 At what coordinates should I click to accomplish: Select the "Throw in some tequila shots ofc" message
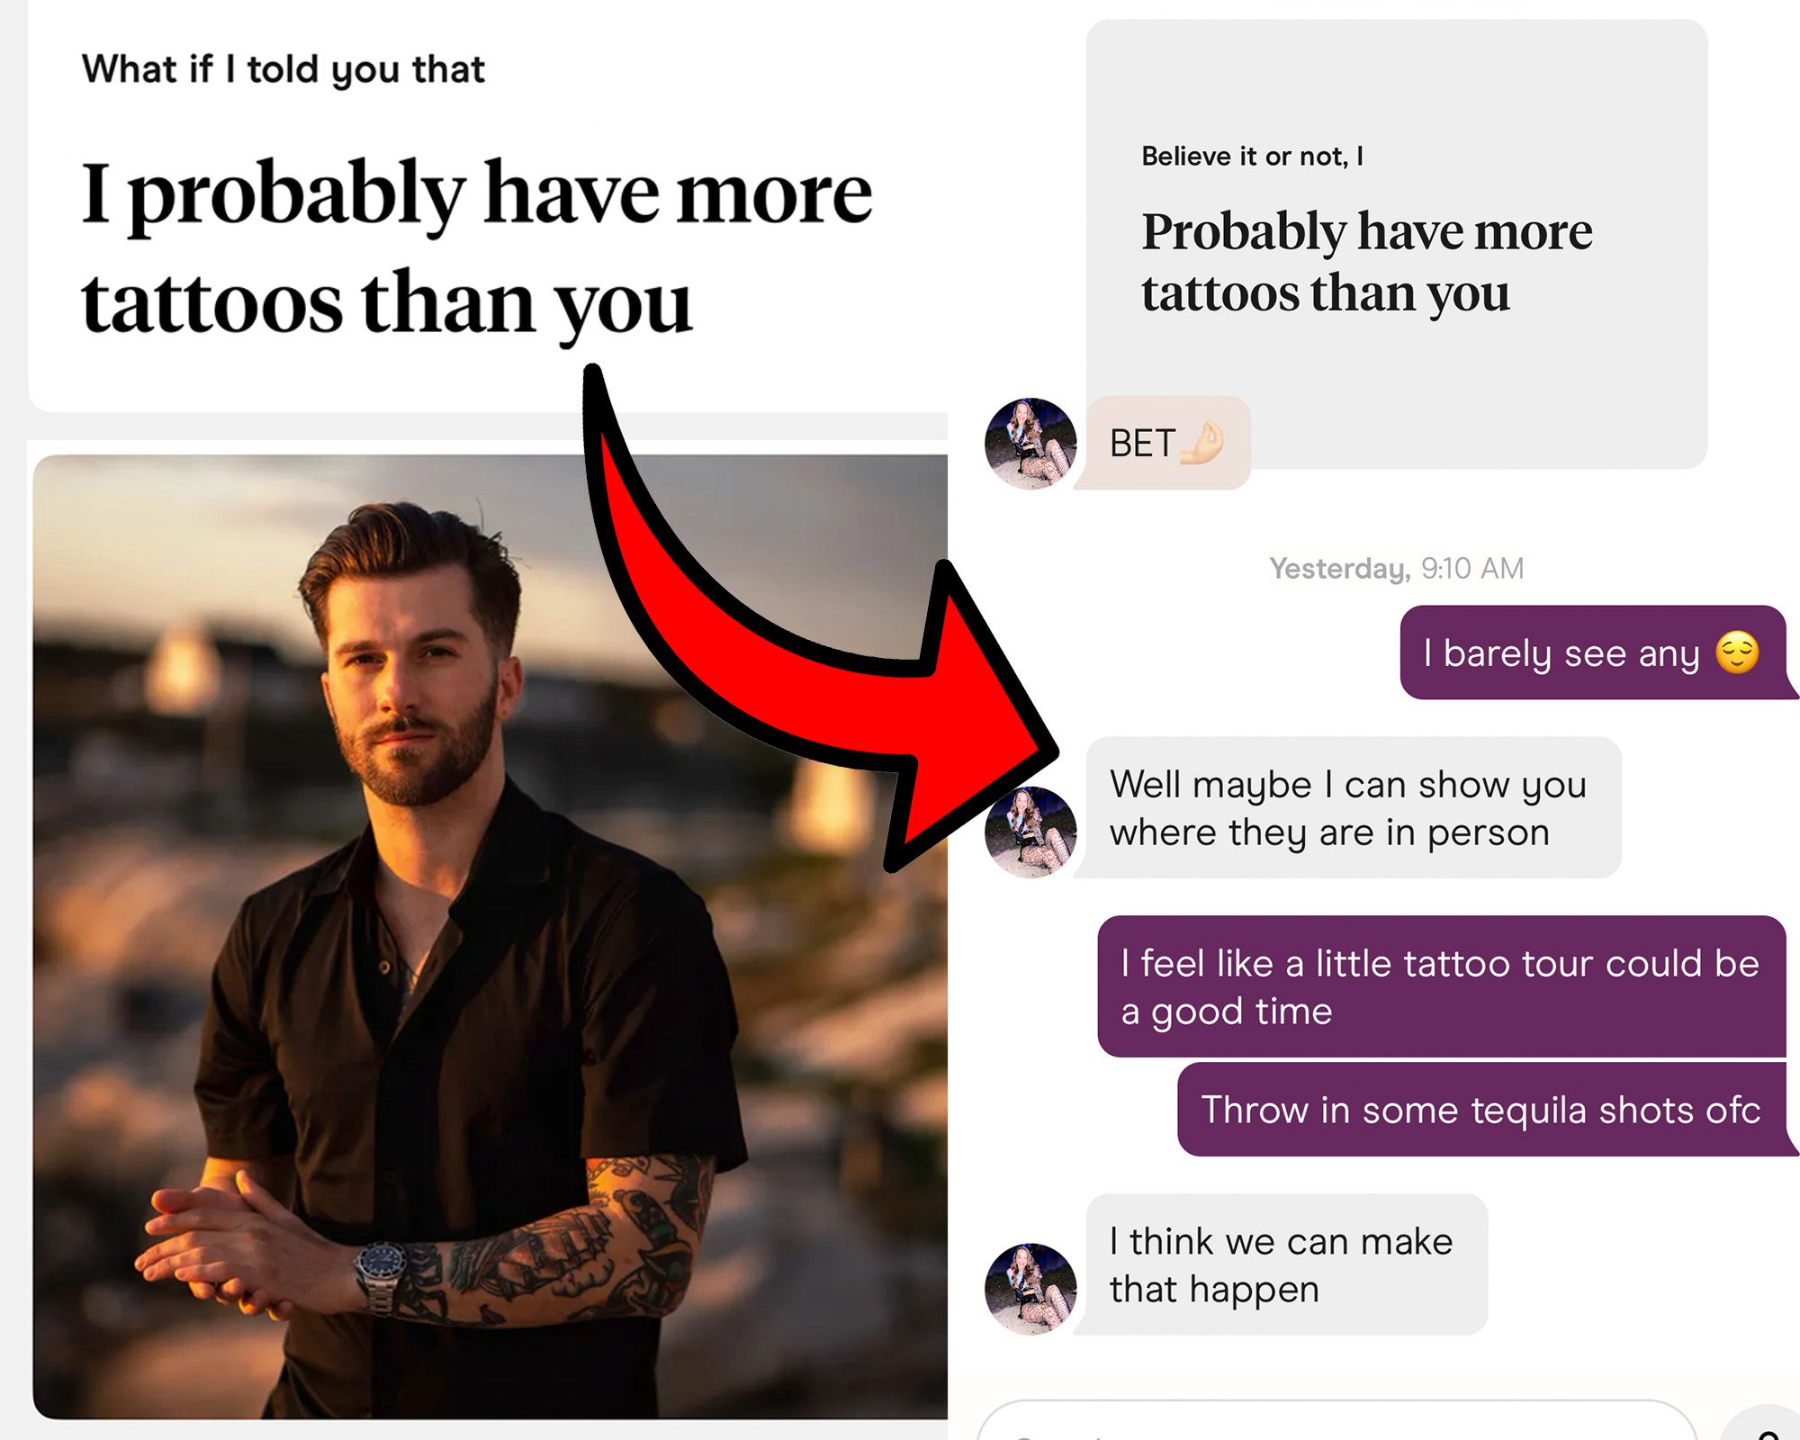click(1481, 1110)
